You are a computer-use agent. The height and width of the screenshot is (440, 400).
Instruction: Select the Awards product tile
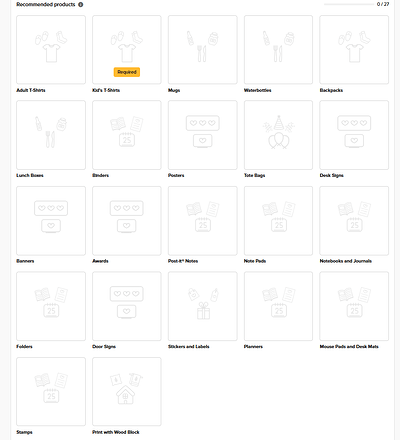pos(127,221)
